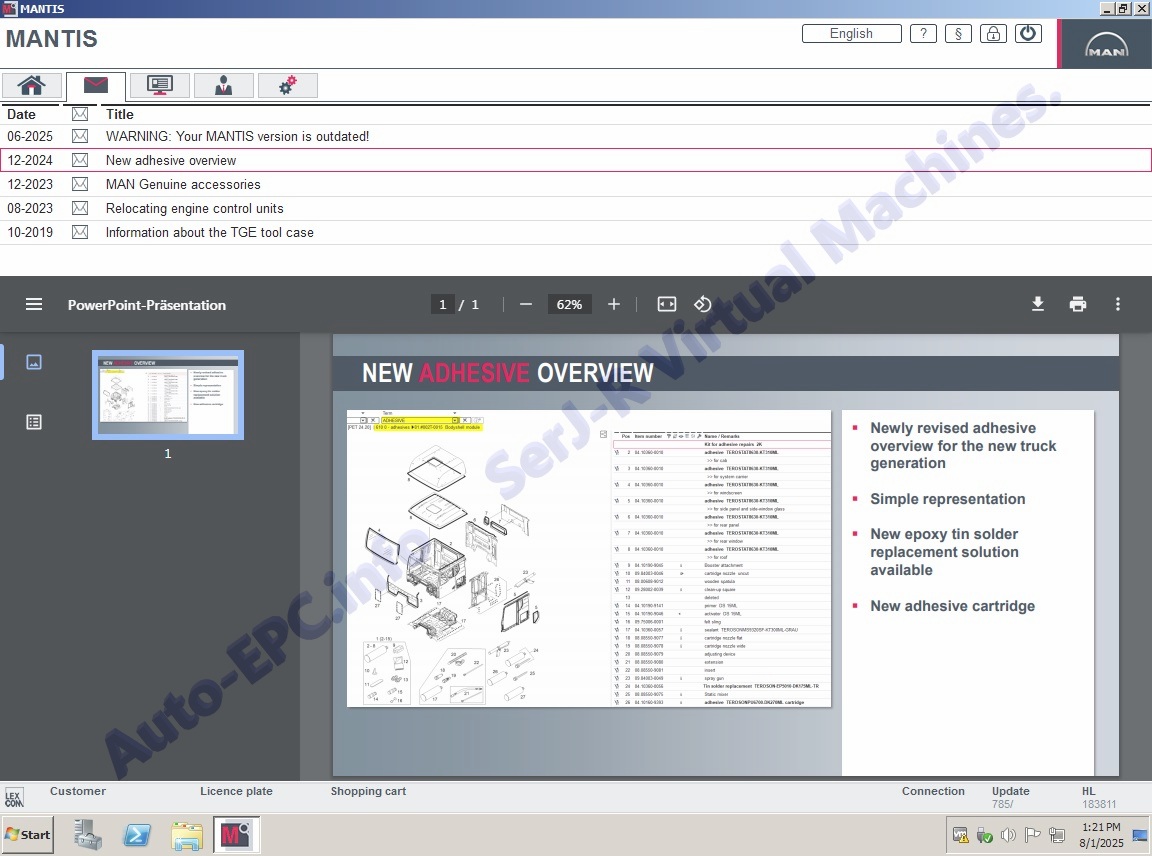Change language with English button
The image size is (1152, 856).
coord(852,34)
